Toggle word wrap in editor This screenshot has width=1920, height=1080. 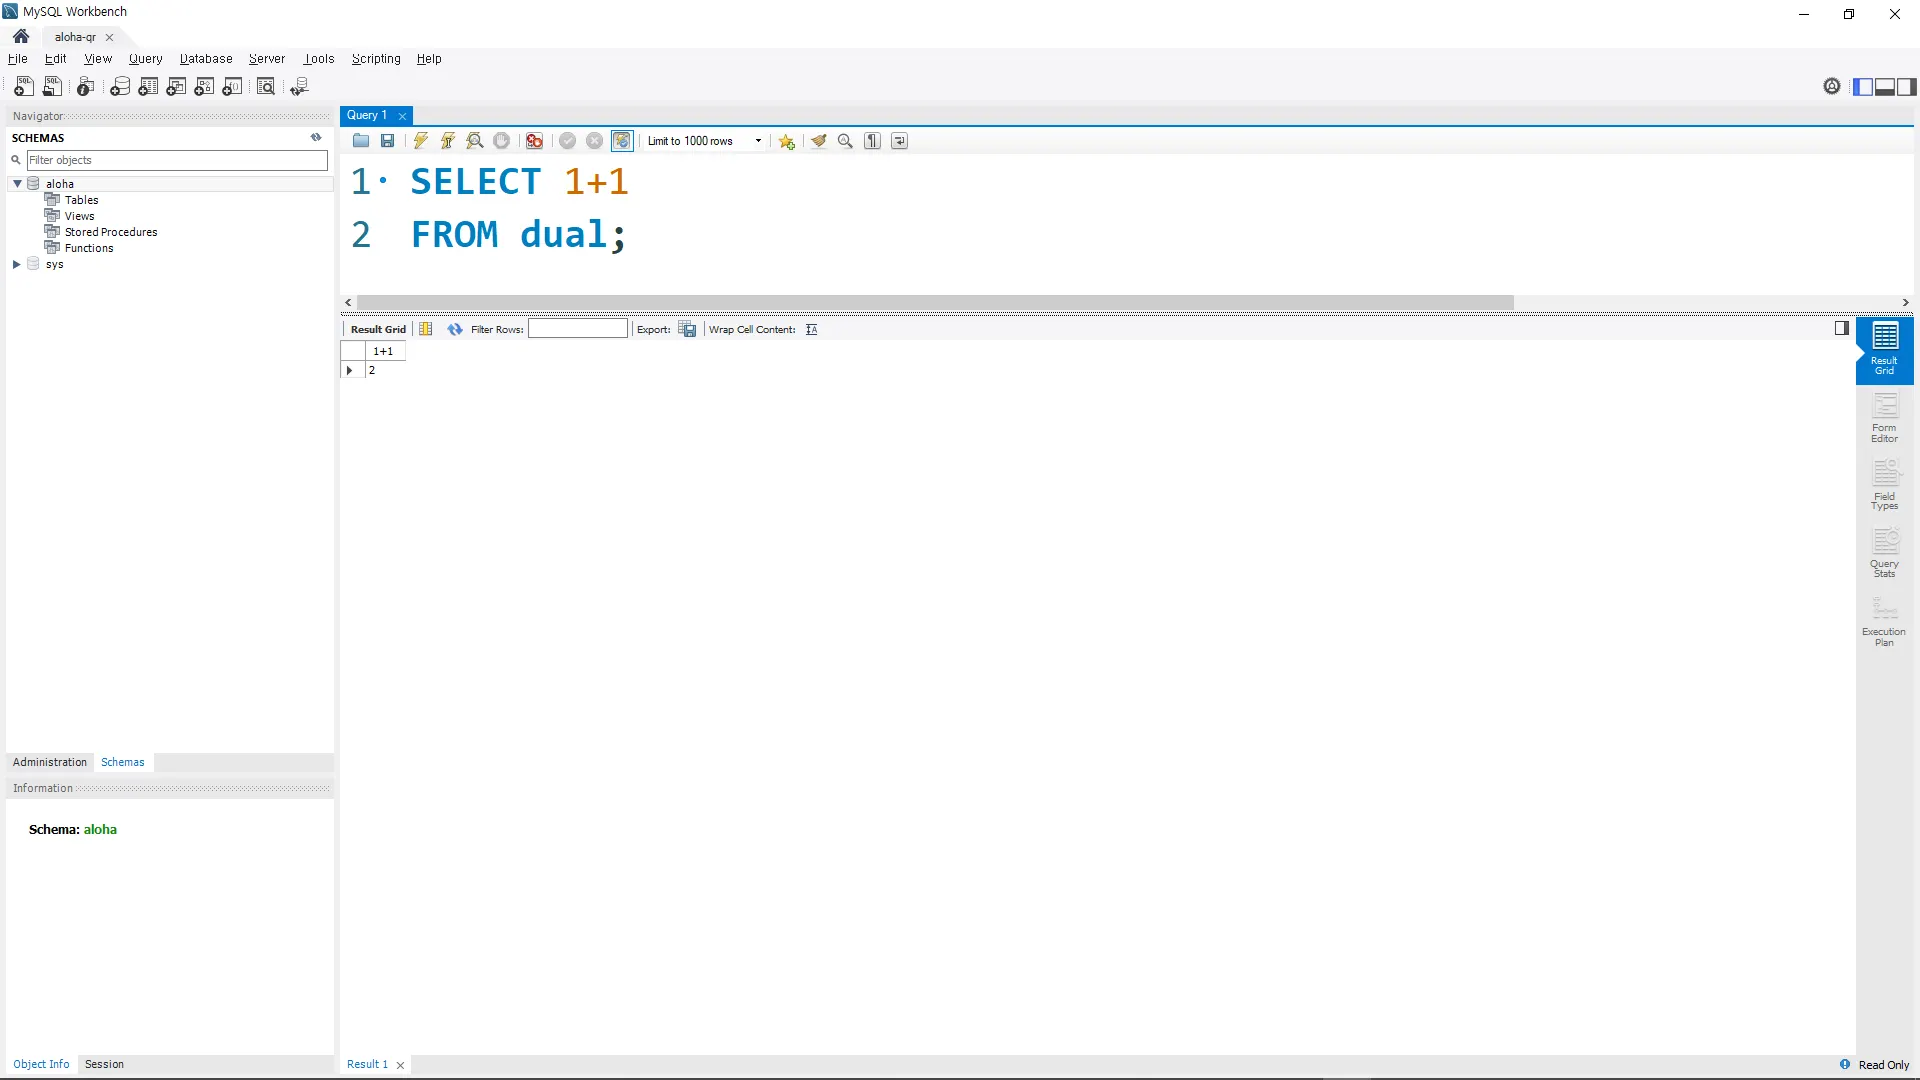click(900, 141)
